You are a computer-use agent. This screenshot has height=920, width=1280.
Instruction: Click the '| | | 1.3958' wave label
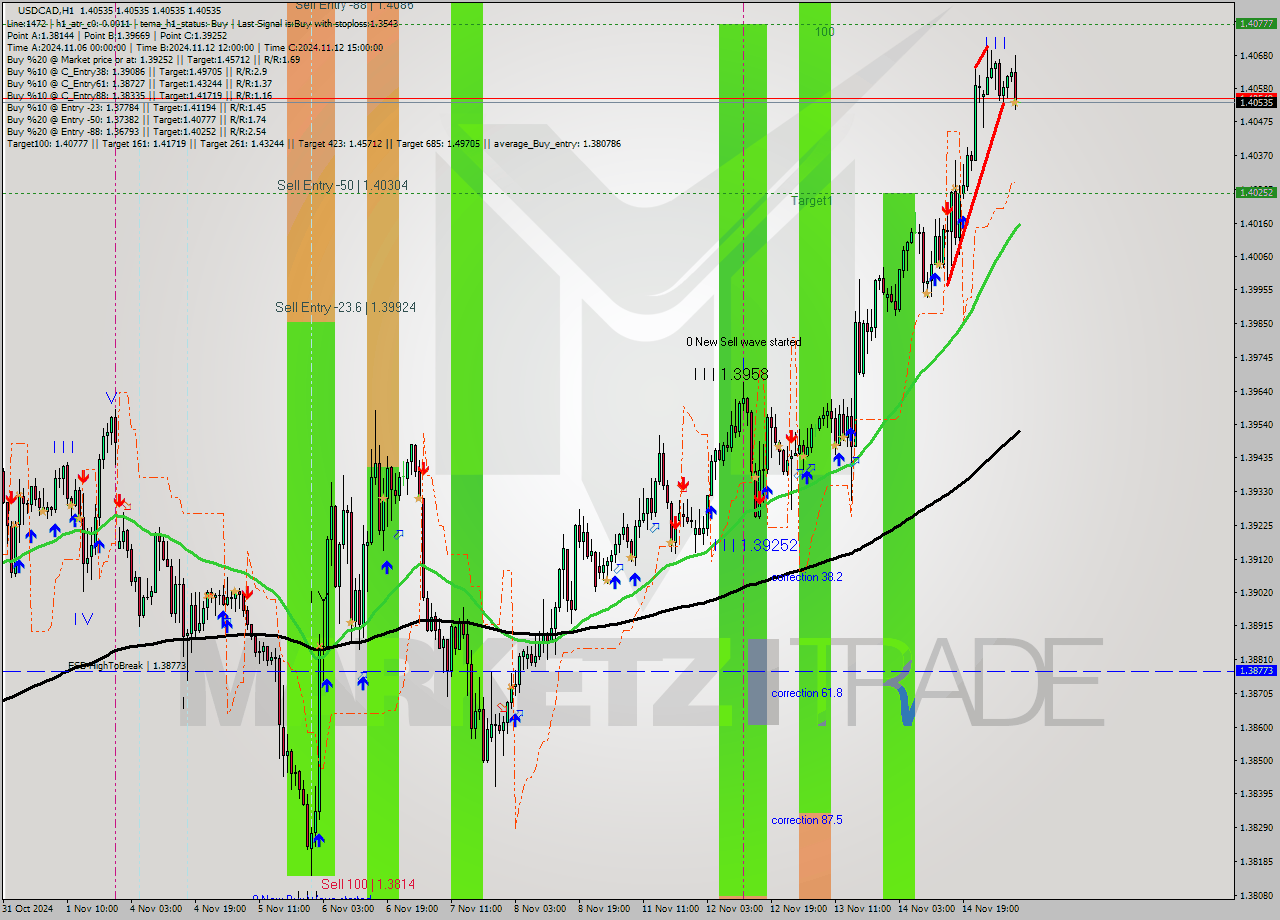click(x=731, y=374)
